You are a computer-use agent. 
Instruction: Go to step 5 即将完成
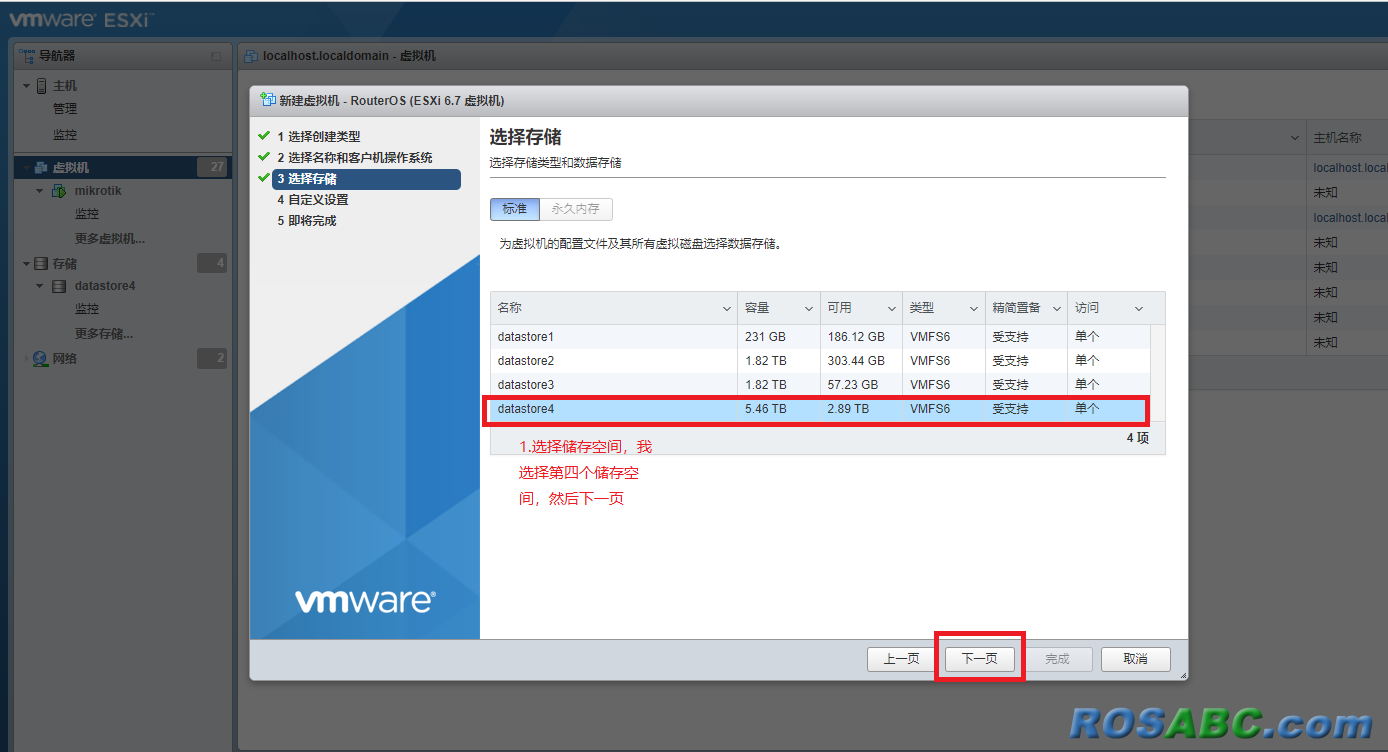307,221
